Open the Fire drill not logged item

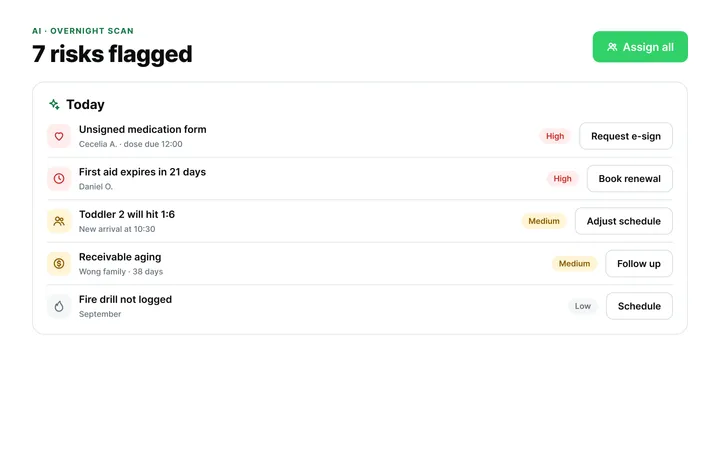[x=125, y=299]
